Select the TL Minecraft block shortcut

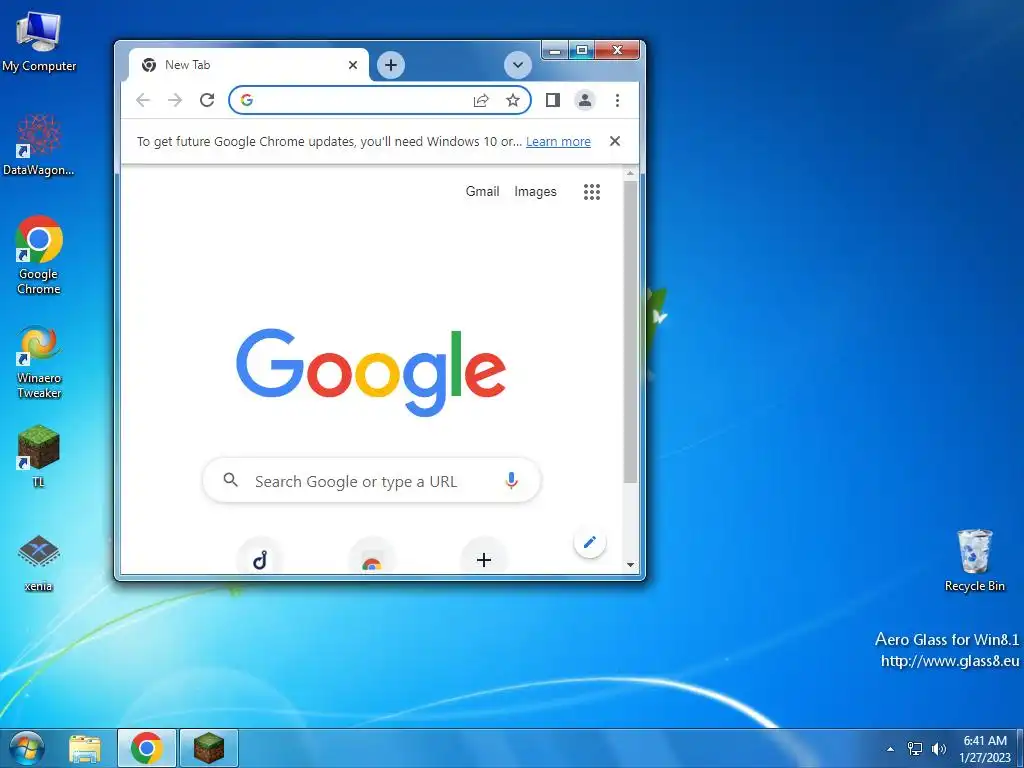point(39,456)
